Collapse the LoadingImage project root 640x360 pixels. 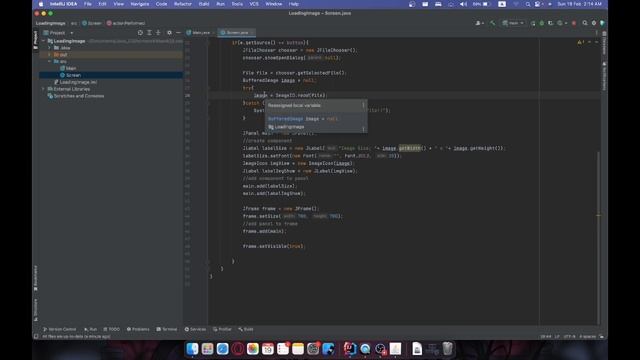[44, 41]
